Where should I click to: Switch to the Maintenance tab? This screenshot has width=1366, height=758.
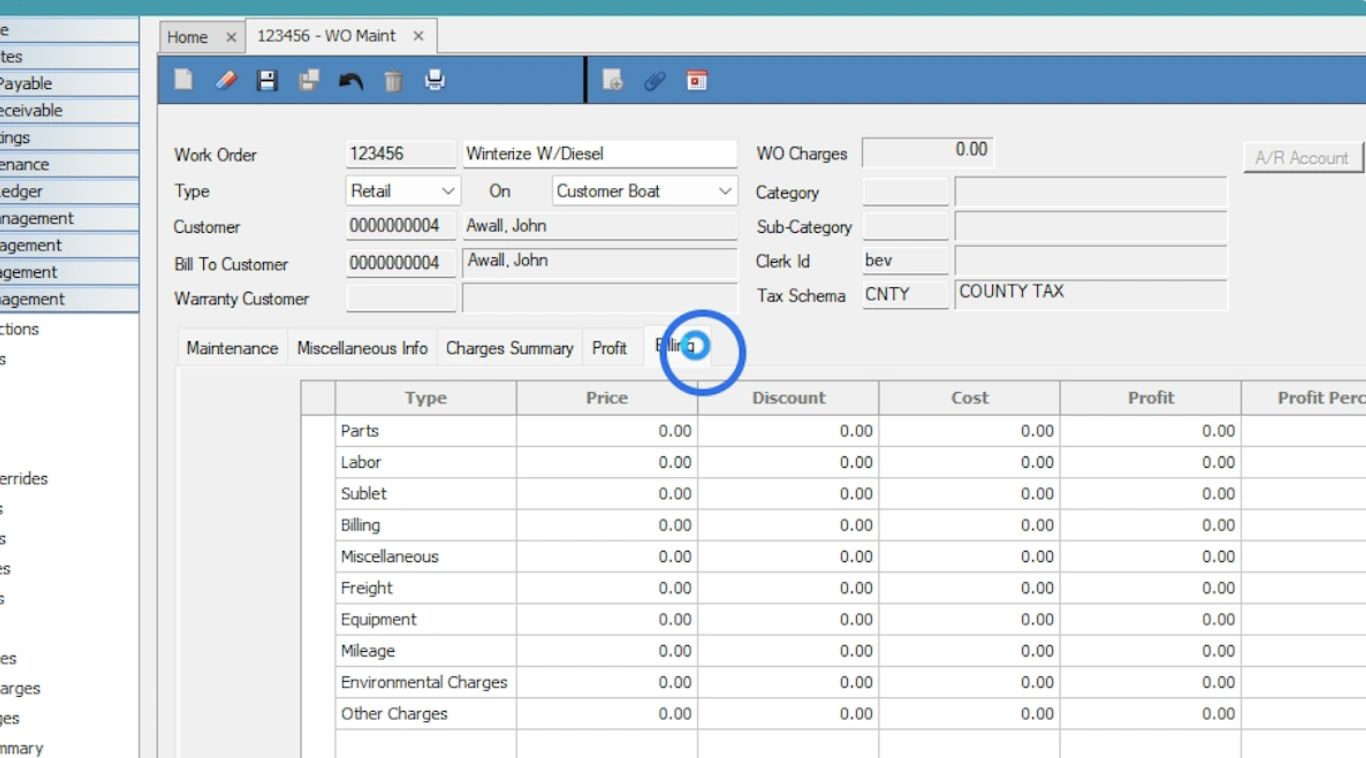point(232,348)
